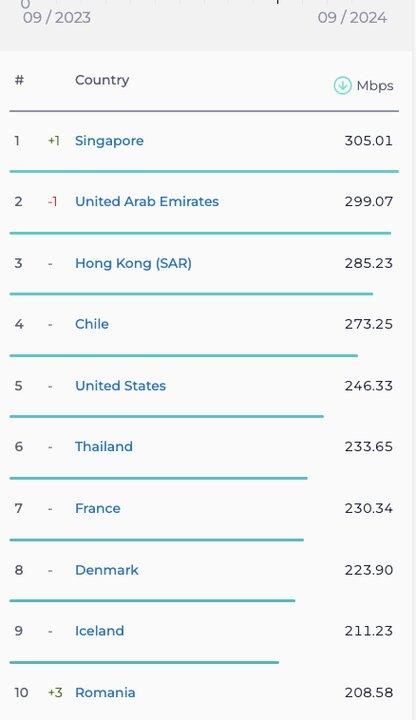Select the Chile country link
The width and height of the screenshot is (416, 720).
tap(92, 324)
